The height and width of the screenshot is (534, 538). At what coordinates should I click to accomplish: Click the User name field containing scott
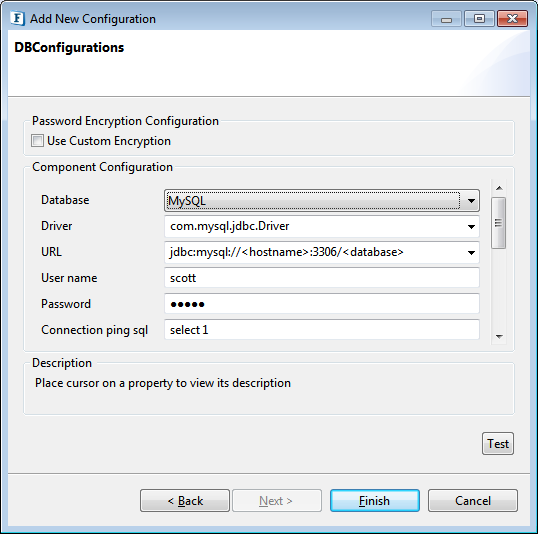(321, 278)
